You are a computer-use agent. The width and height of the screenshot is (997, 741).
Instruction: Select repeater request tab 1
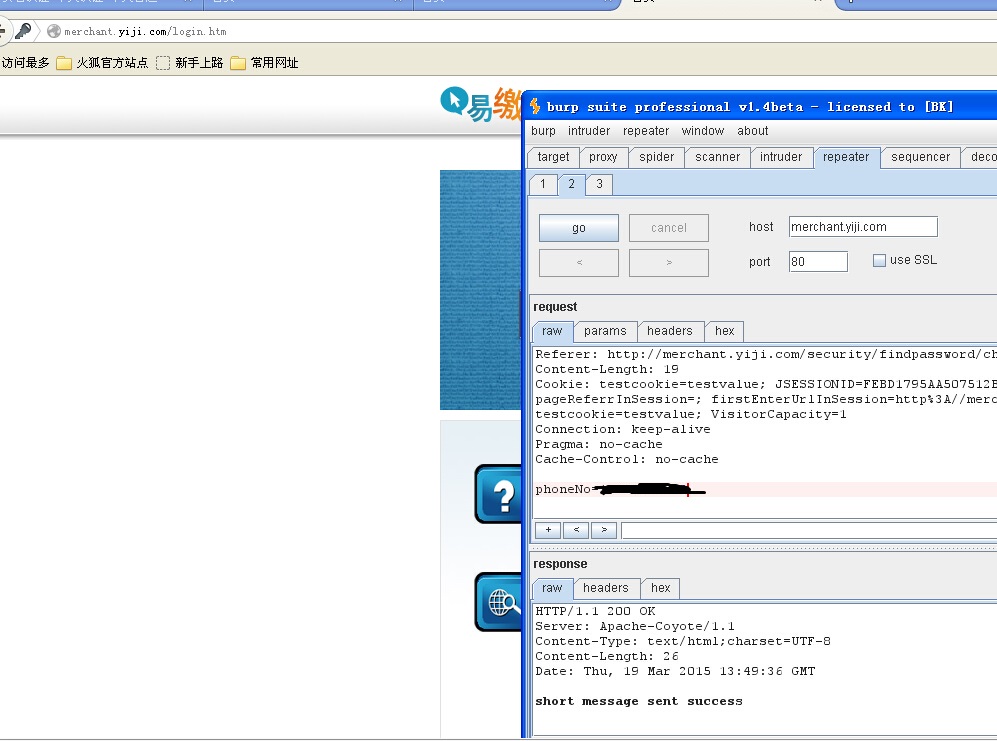point(542,184)
